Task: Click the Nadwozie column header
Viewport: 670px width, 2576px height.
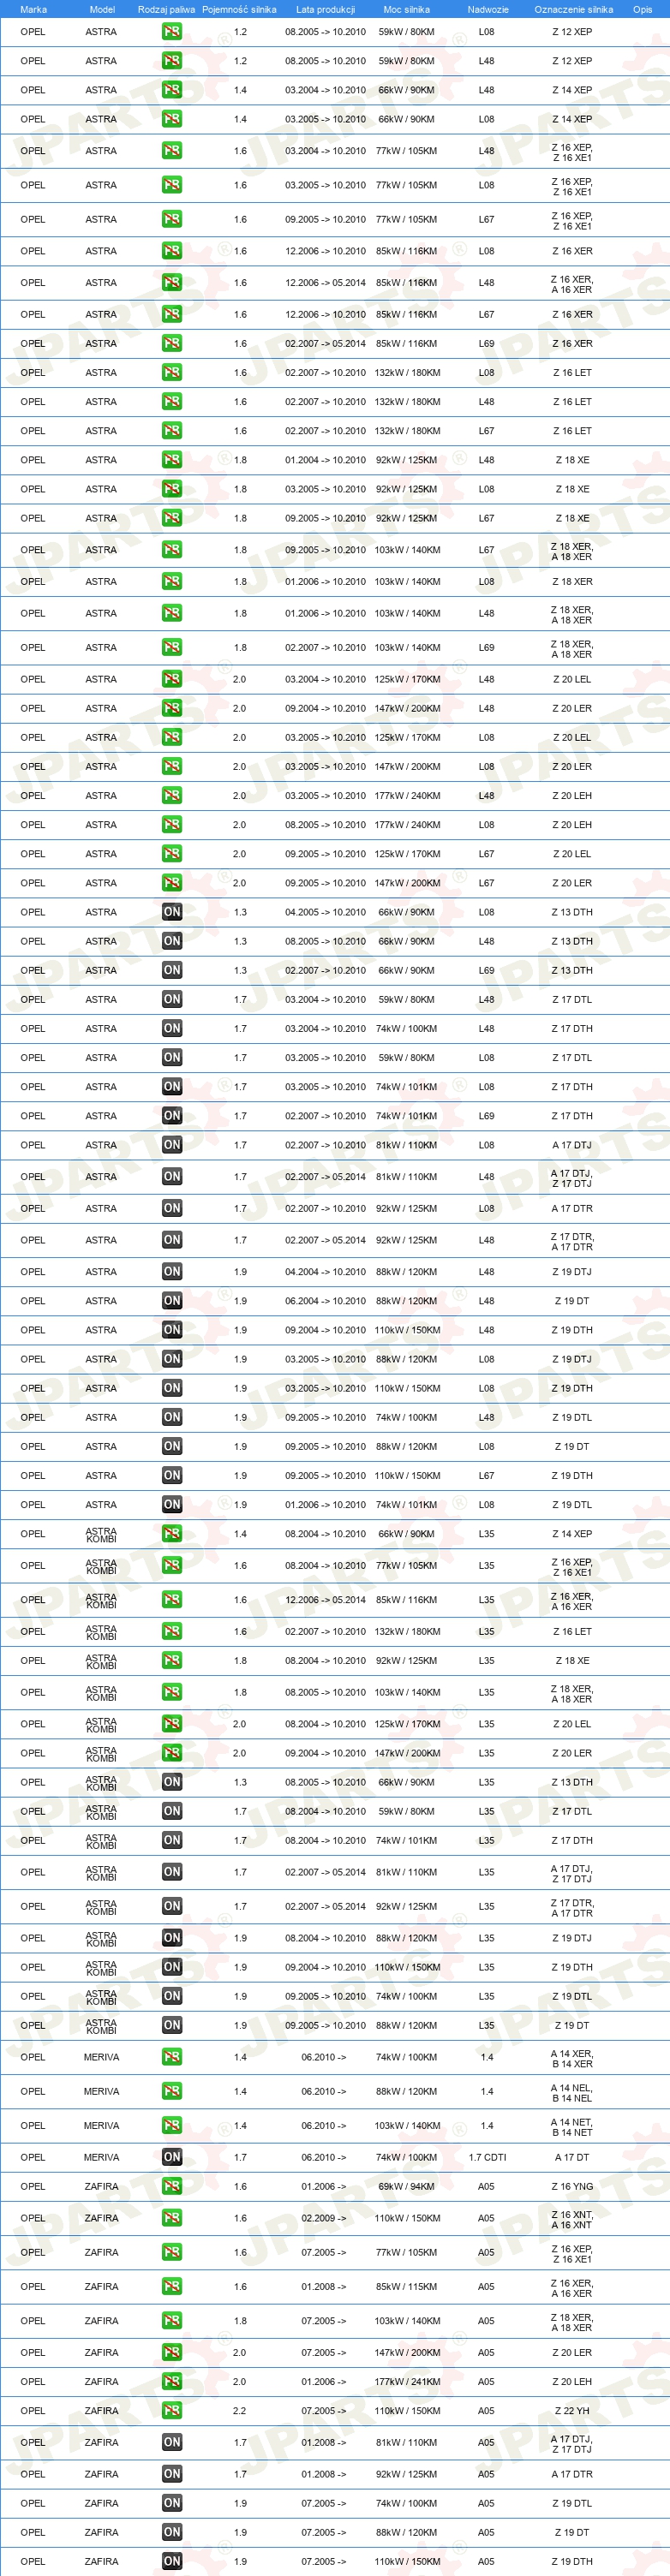Action: coord(488,9)
